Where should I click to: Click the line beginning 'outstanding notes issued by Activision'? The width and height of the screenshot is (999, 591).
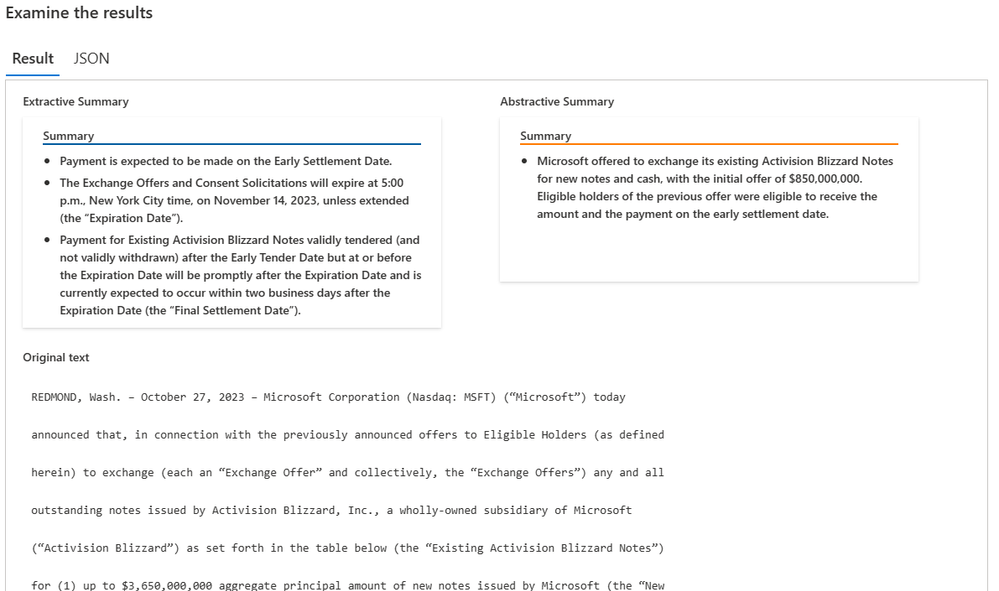tap(331, 510)
